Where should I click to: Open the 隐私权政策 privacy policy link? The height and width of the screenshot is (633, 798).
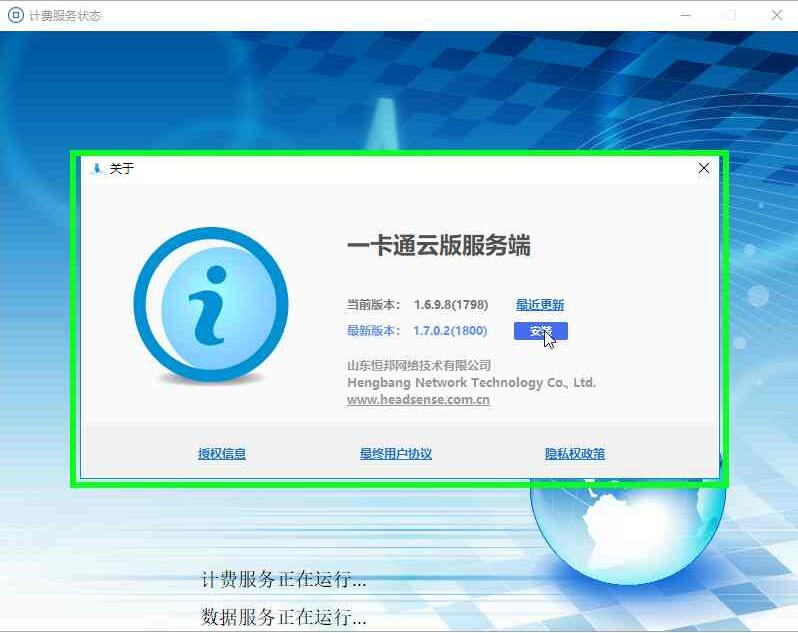click(x=575, y=453)
